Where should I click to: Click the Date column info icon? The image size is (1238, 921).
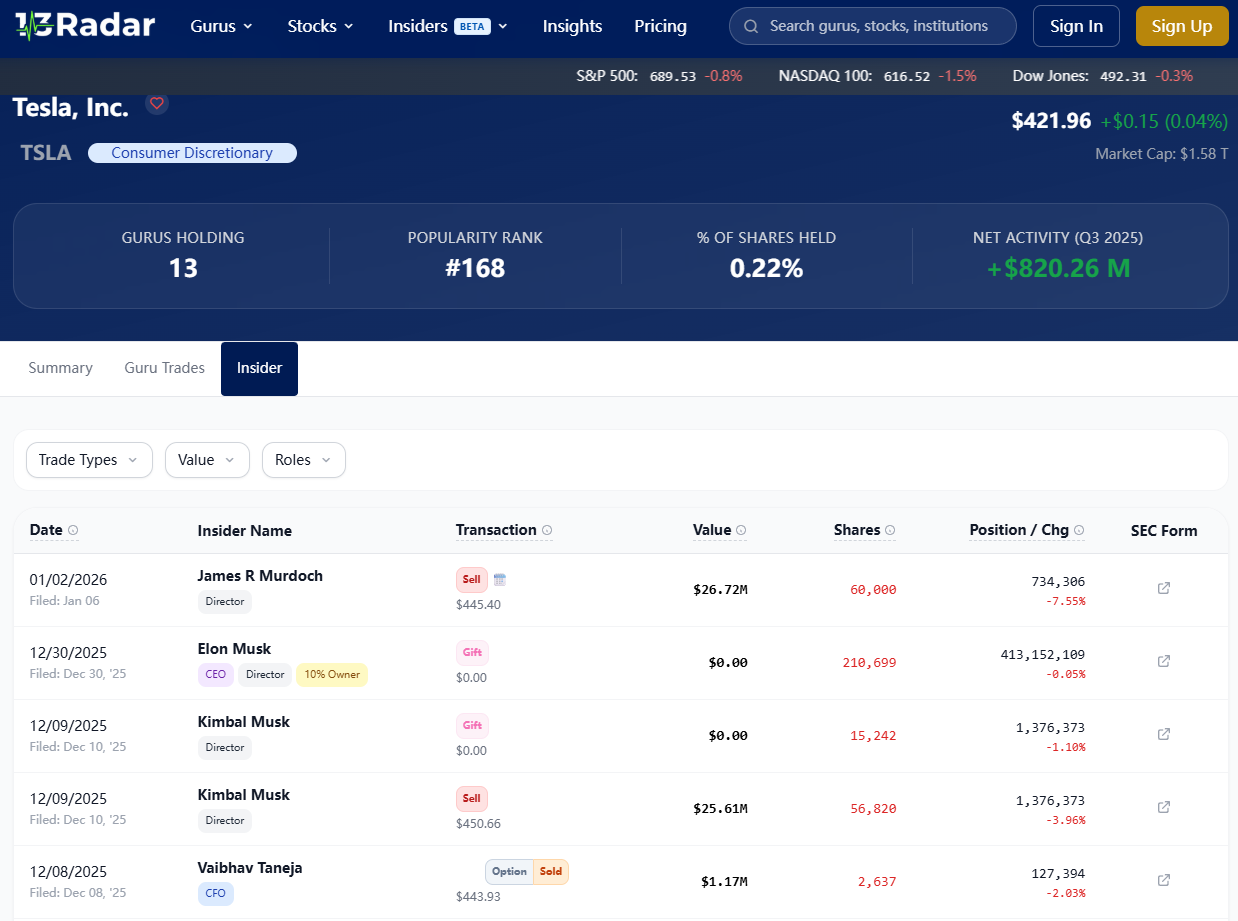coord(73,530)
